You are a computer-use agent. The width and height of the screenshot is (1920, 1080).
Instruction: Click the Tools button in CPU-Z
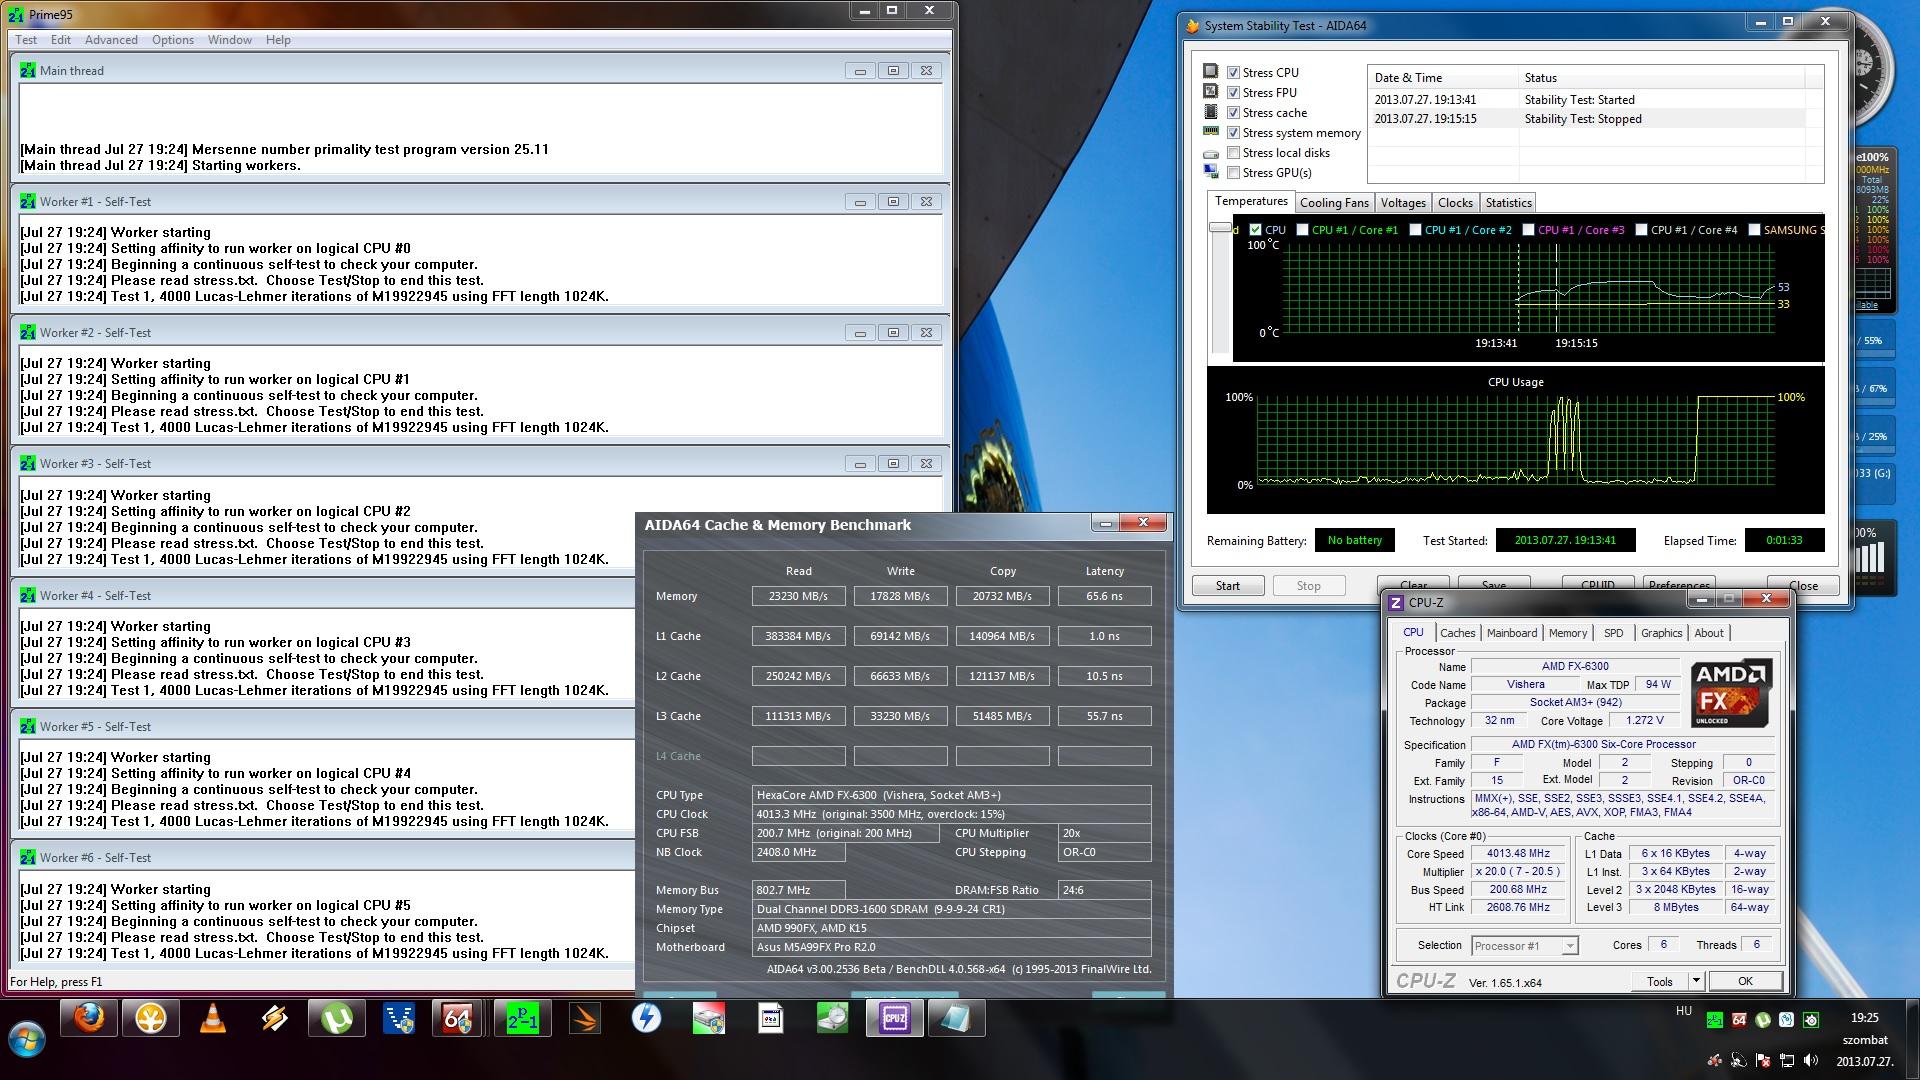(x=1660, y=981)
